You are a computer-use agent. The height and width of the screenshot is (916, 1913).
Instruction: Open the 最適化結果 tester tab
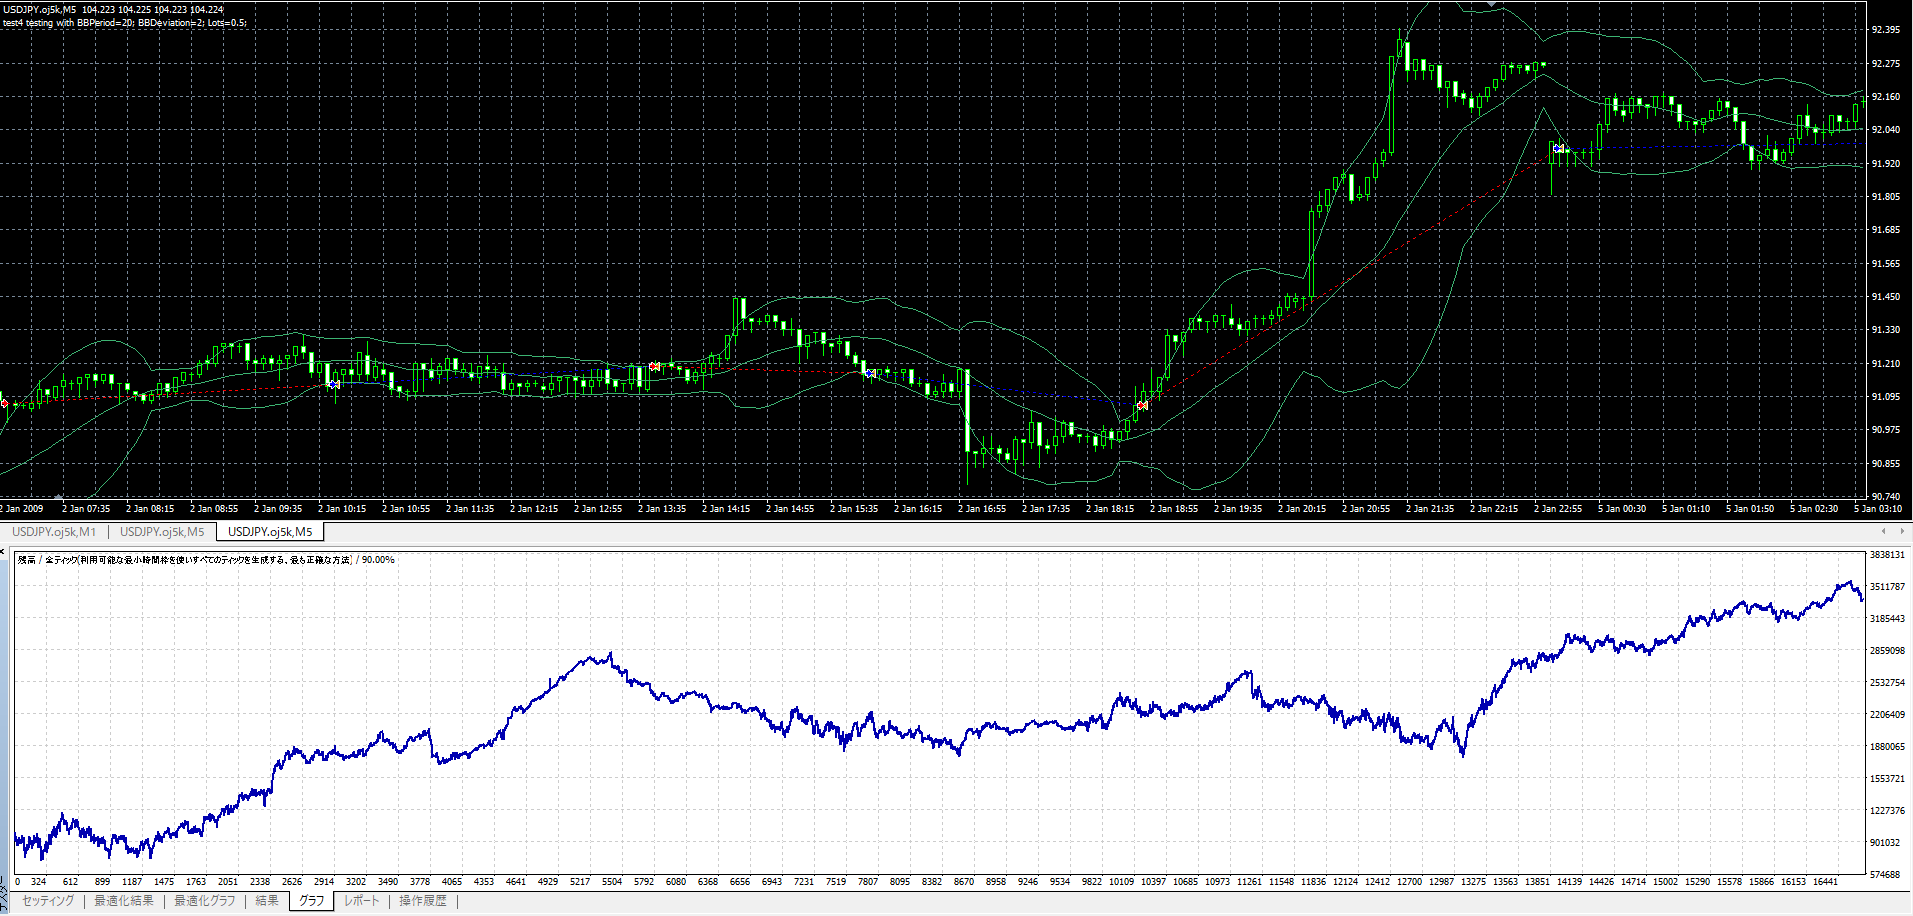coord(124,901)
